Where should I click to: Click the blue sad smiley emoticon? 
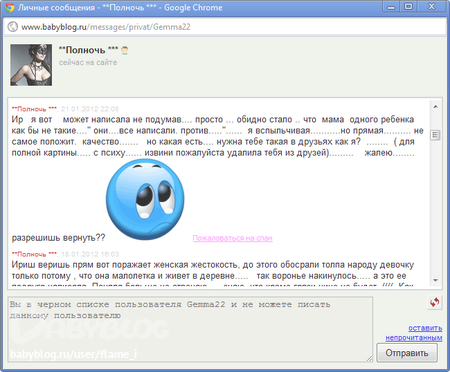[x=145, y=199]
